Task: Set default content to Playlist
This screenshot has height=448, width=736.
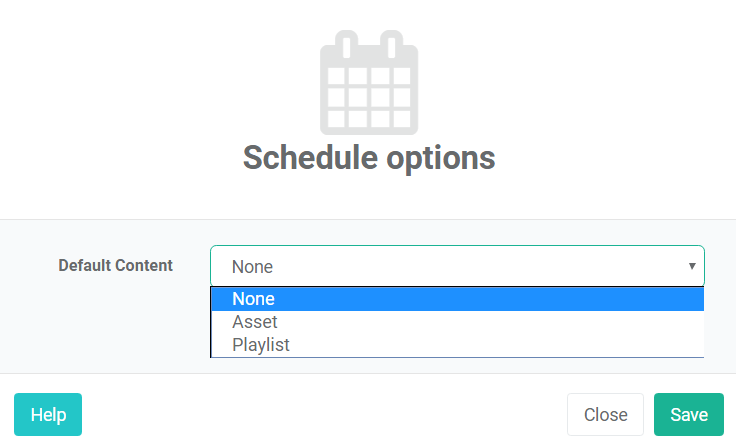Action: tap(457, 345)
